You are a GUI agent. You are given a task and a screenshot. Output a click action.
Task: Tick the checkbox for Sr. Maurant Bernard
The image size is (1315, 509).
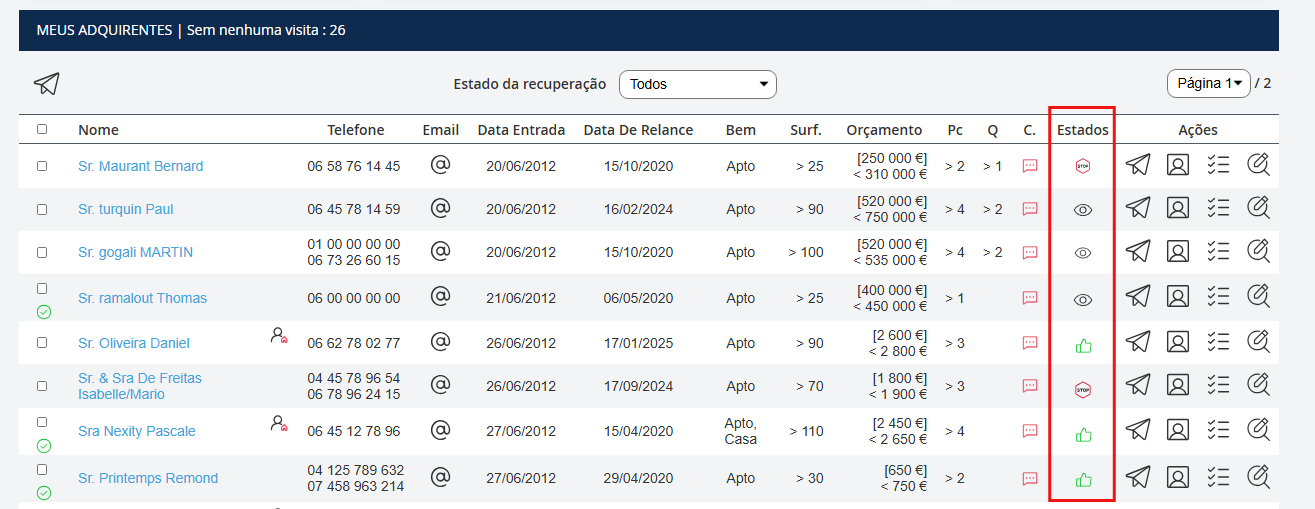[x=42, y=166]
